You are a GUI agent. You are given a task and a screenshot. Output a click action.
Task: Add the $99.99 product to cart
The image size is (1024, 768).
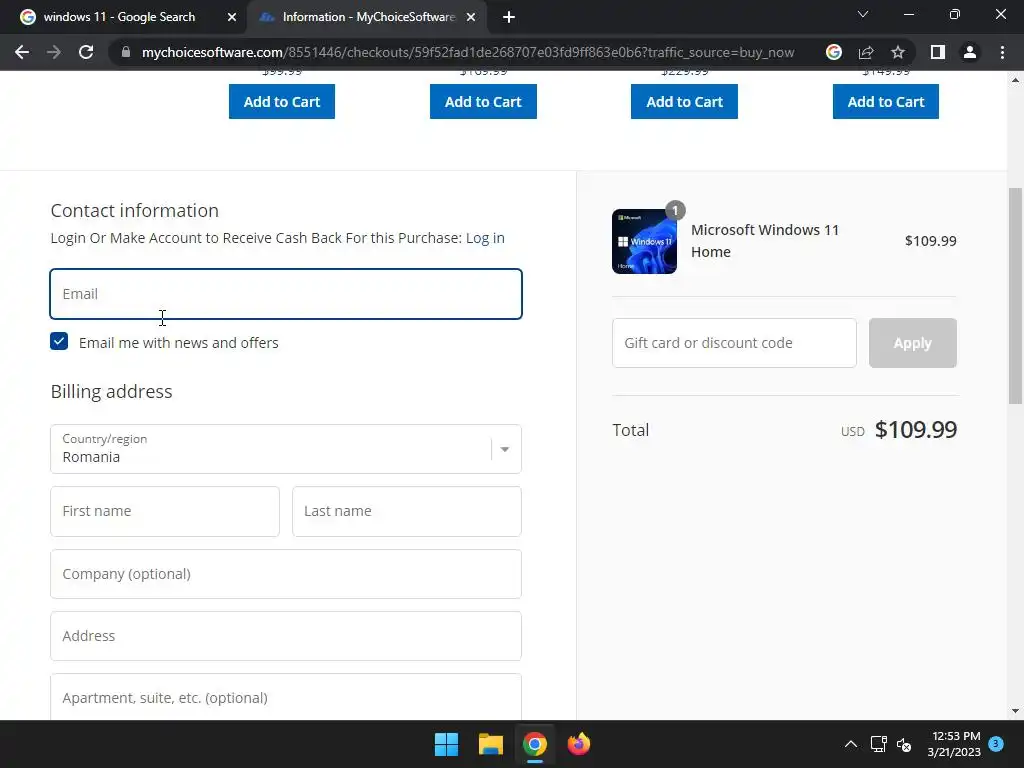tap(281, 101)
